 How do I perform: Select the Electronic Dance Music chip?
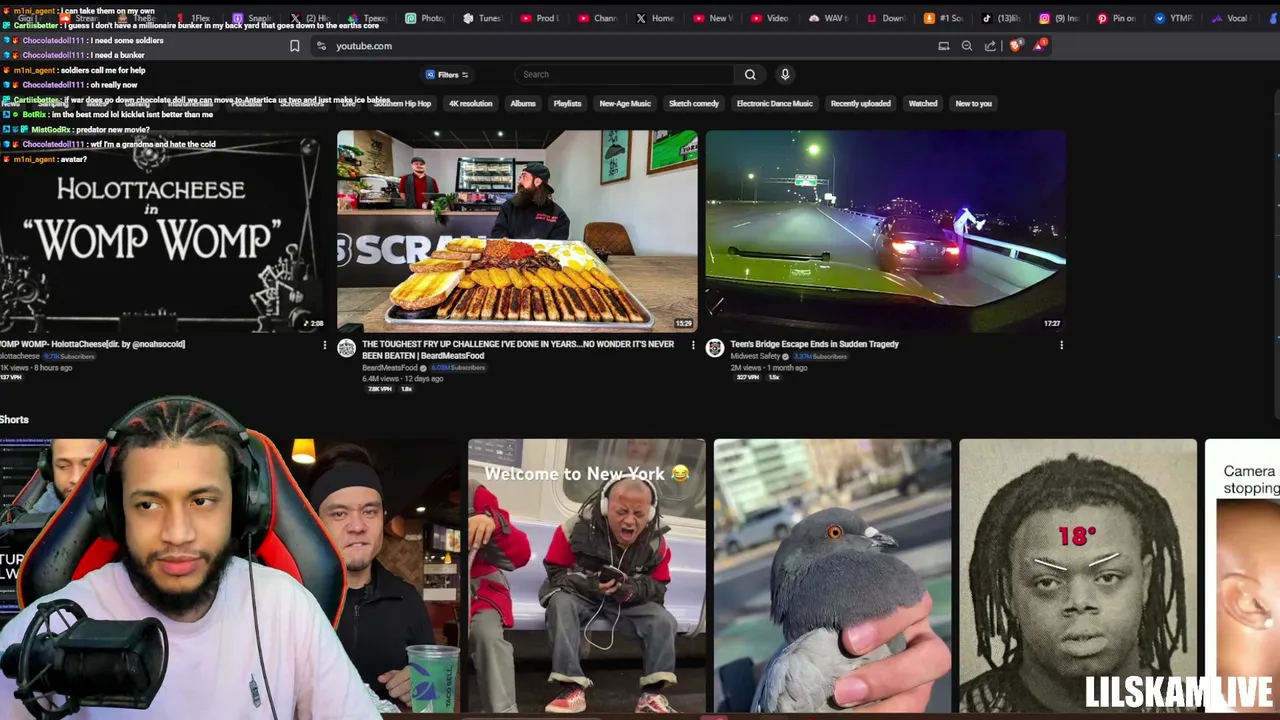(x=775, y=103)
